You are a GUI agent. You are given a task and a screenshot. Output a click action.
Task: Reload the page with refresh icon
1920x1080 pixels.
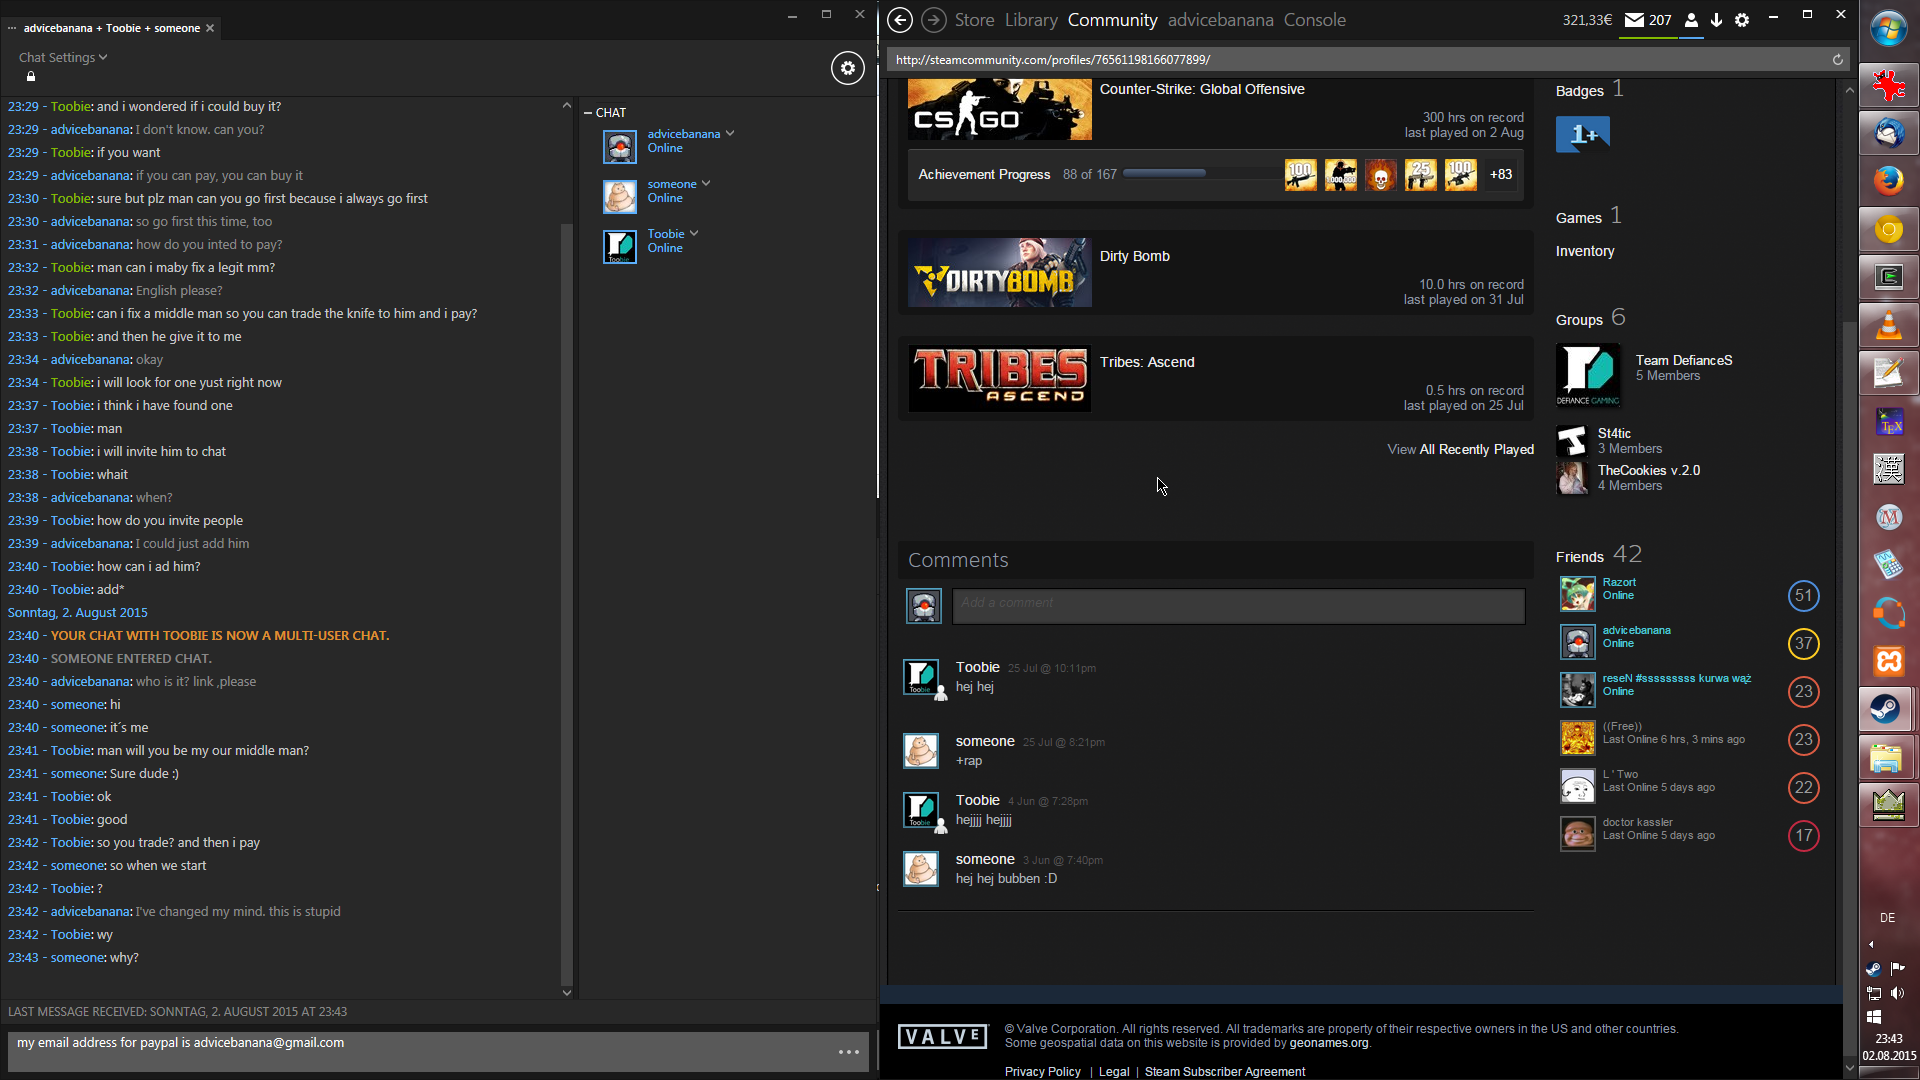(1837, 60)
